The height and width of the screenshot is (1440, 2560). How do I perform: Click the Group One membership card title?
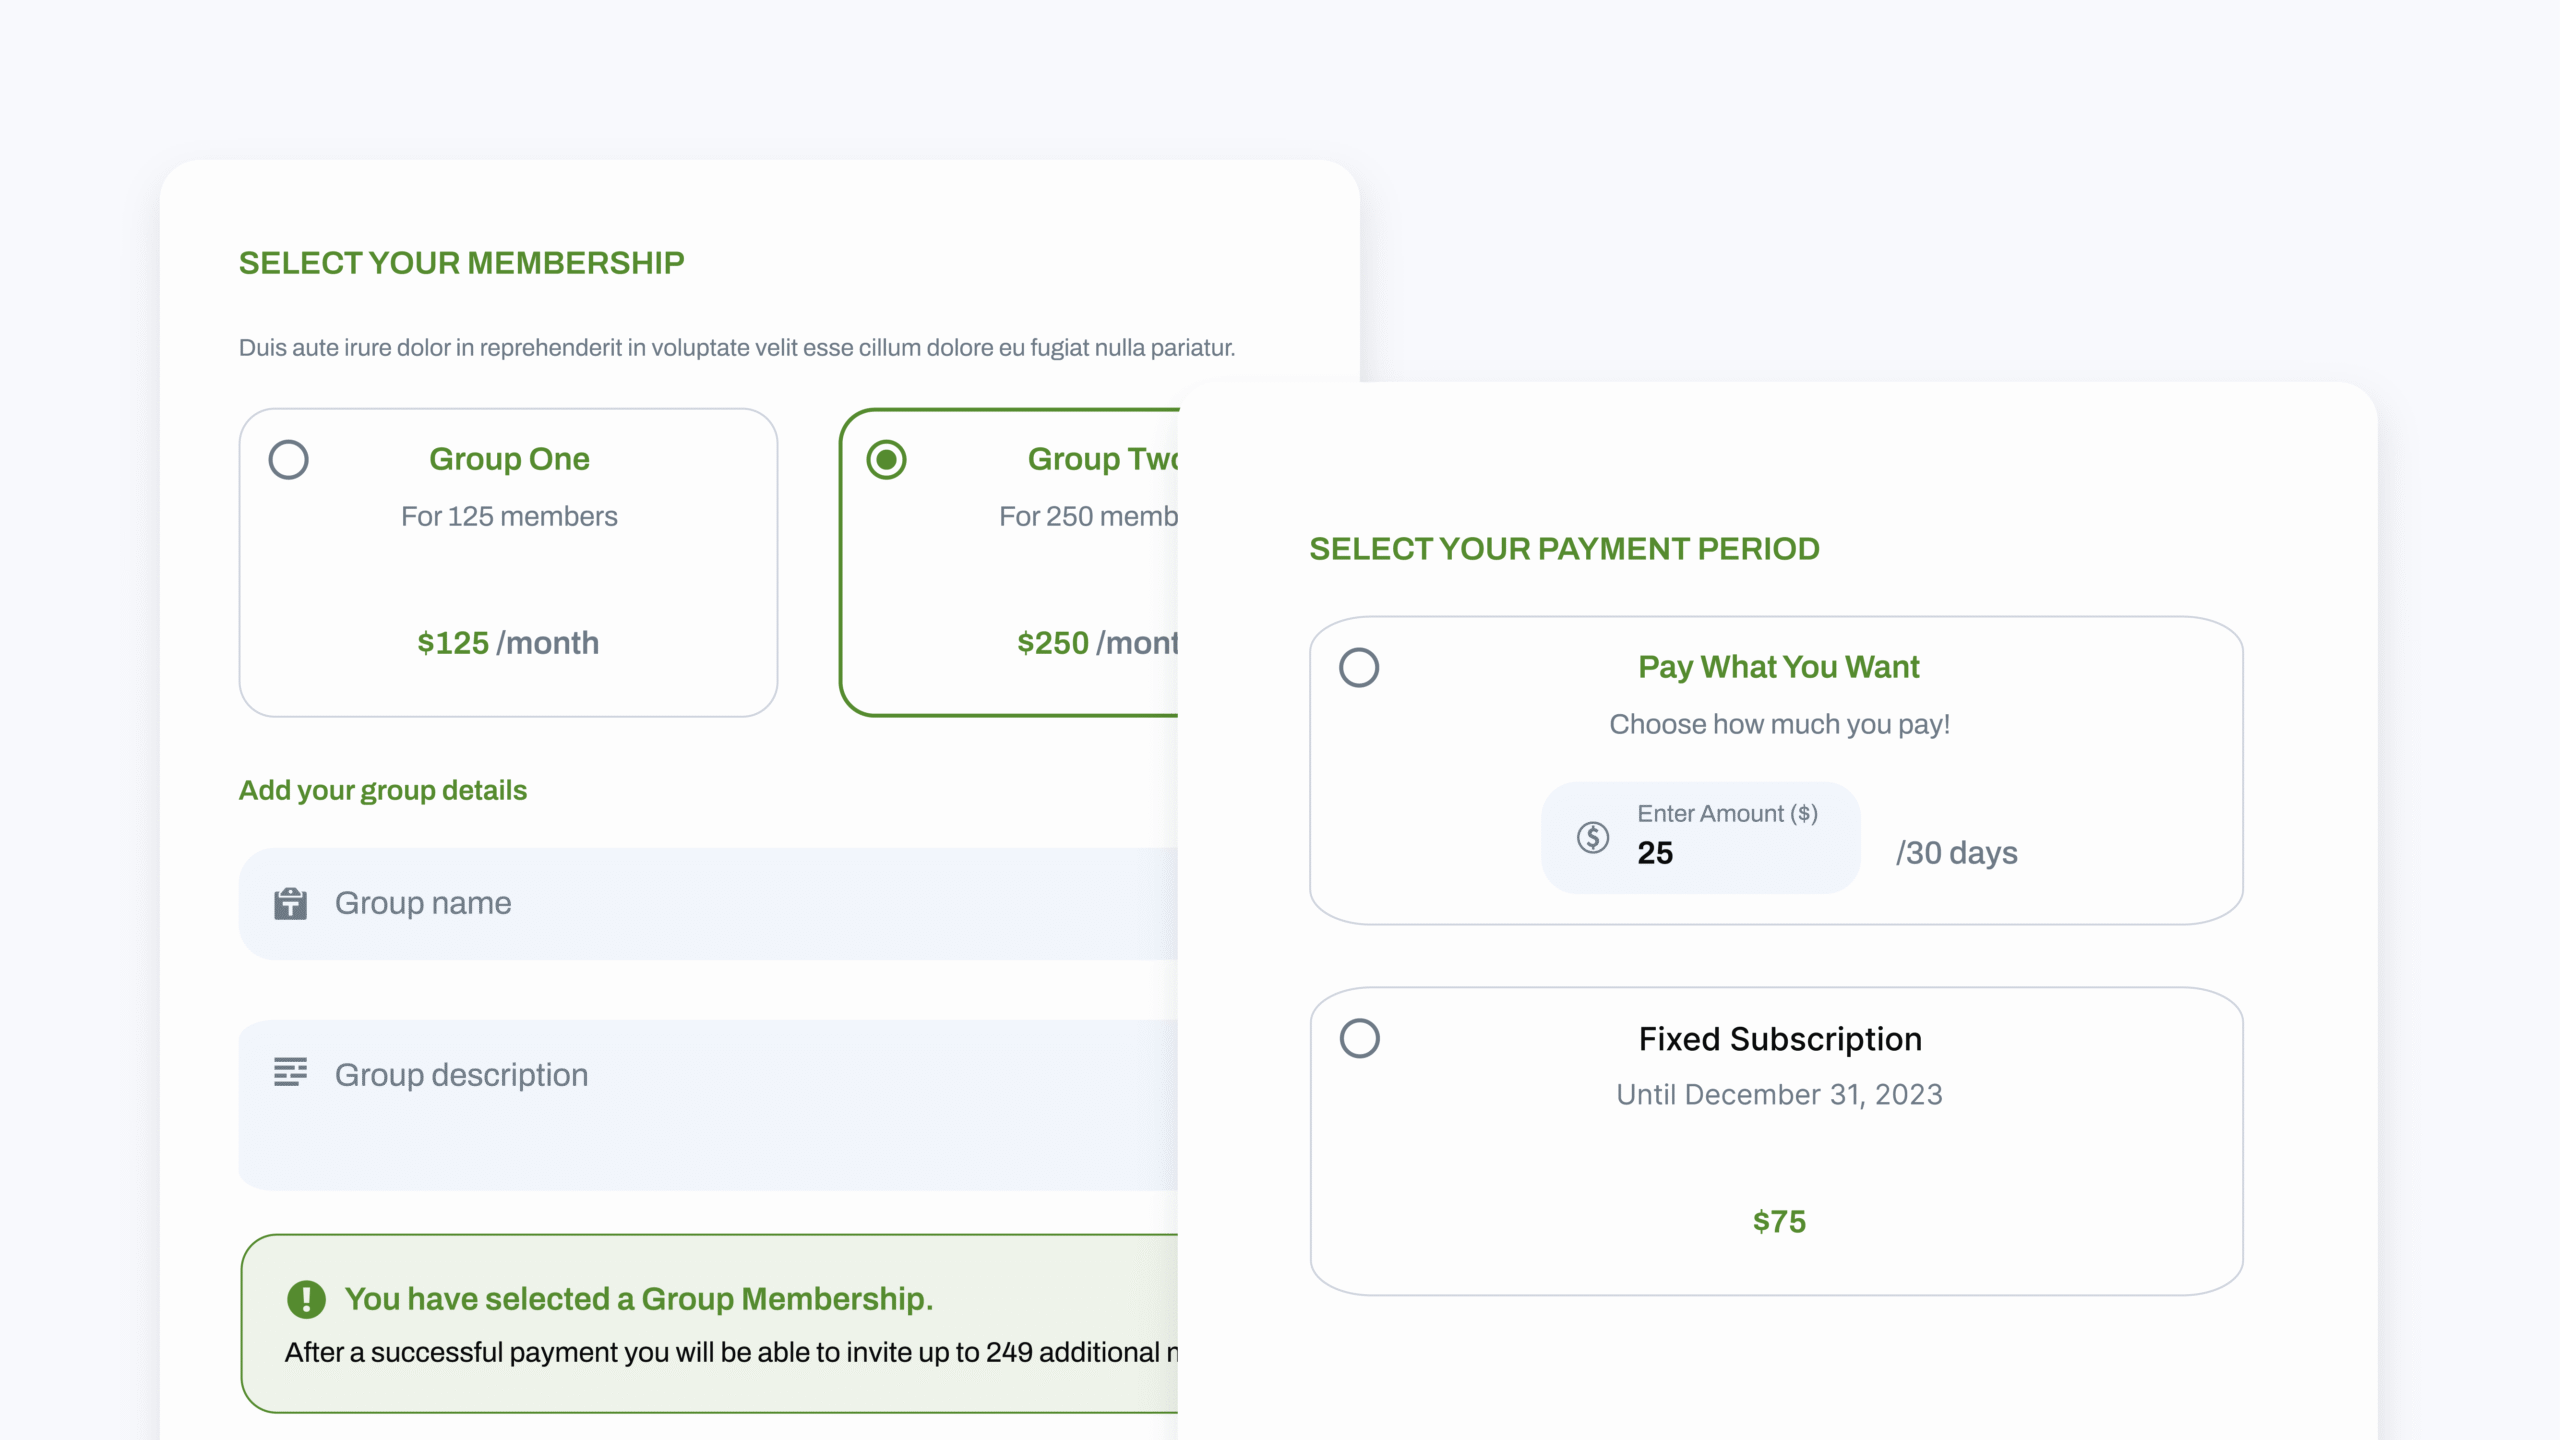[509, 459]
